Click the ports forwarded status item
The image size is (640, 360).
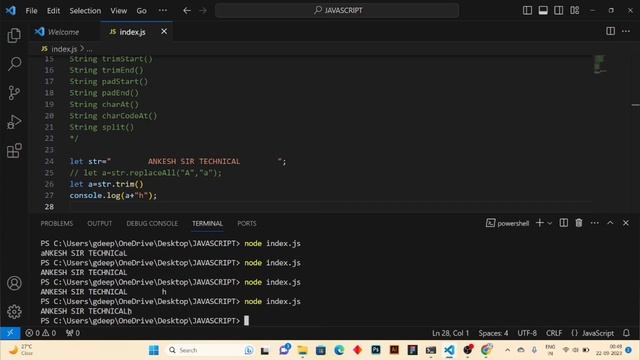pyautogui.click(x=73, y=333)
